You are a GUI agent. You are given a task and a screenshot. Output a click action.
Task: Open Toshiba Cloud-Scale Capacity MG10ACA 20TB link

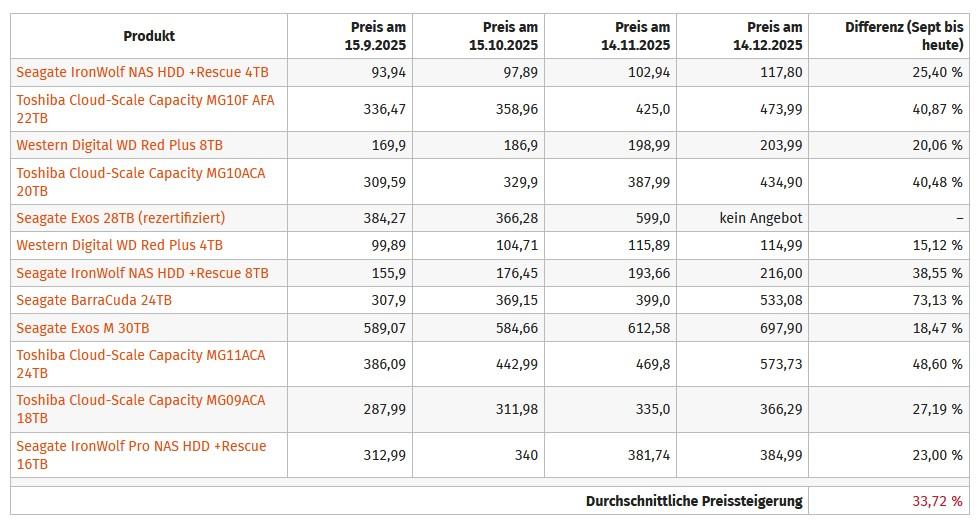[140, 181]
